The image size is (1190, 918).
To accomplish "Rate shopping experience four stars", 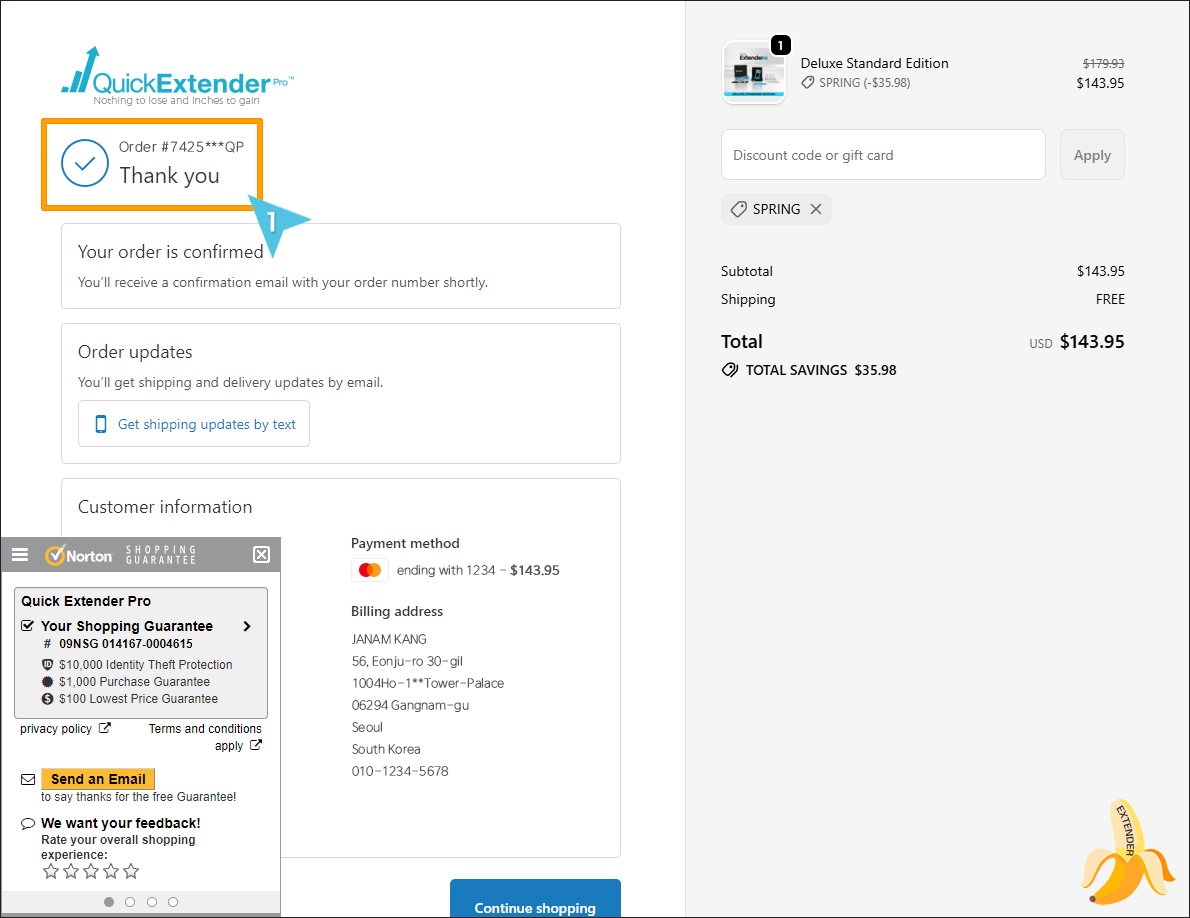I will pyautogui.click(x=111, y=871).
